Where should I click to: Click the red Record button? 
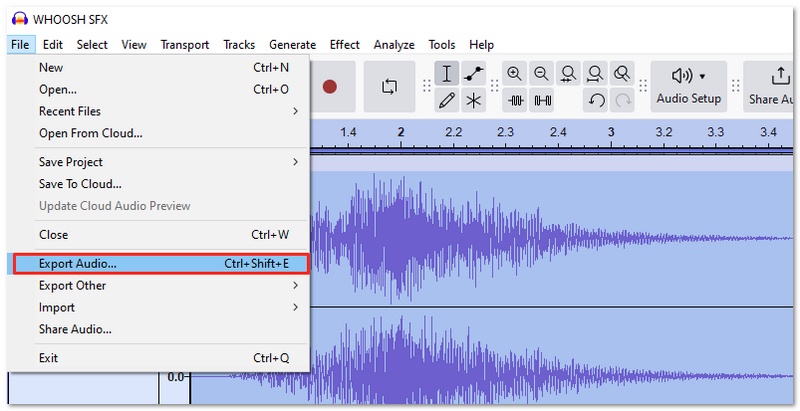[x=330, y=87]
